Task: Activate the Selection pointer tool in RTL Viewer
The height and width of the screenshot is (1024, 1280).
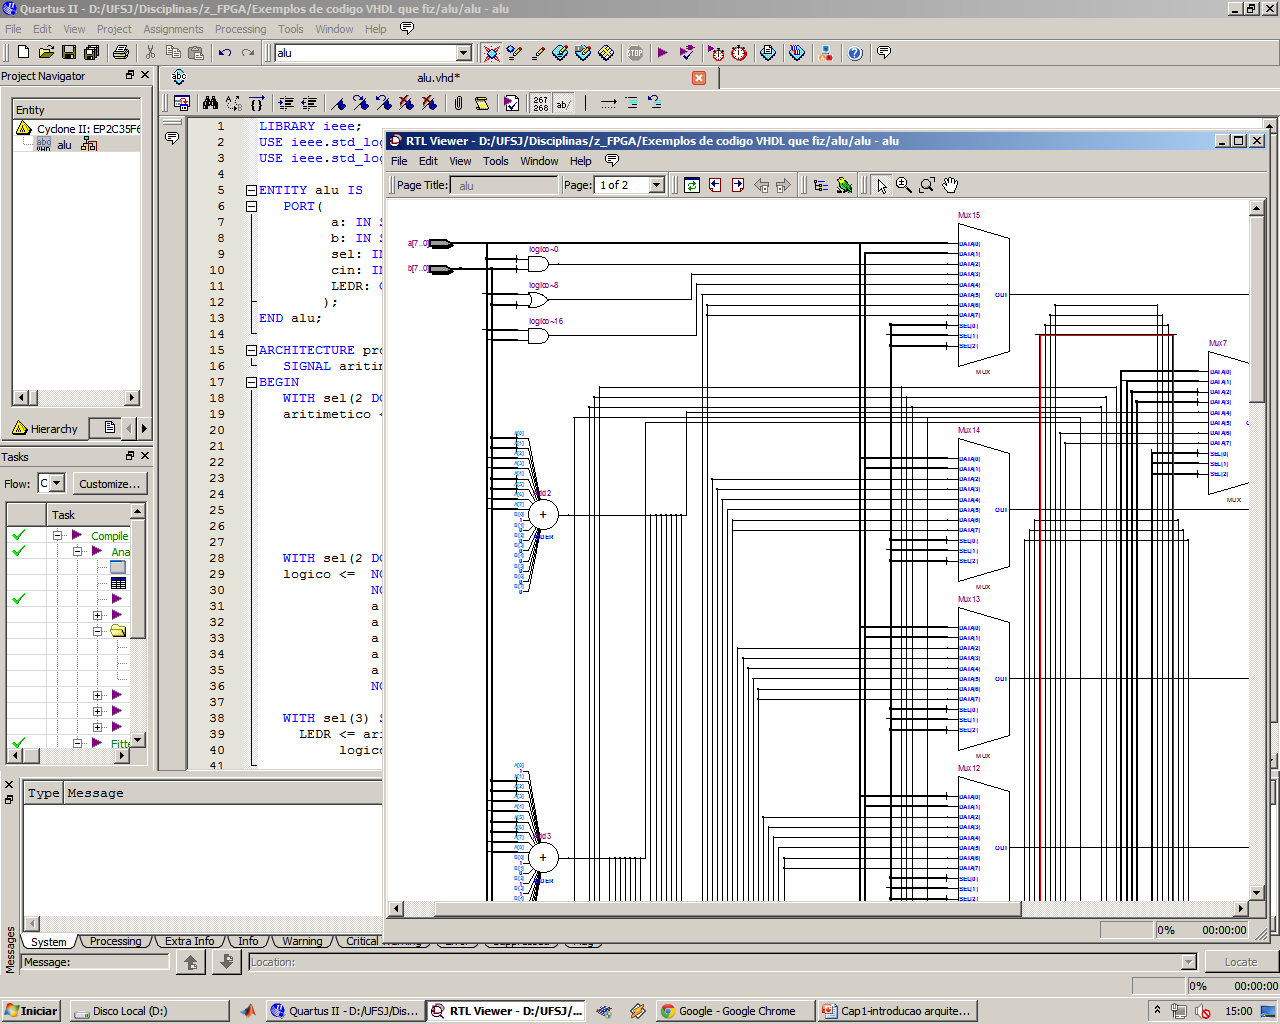Action: (881, 185)
